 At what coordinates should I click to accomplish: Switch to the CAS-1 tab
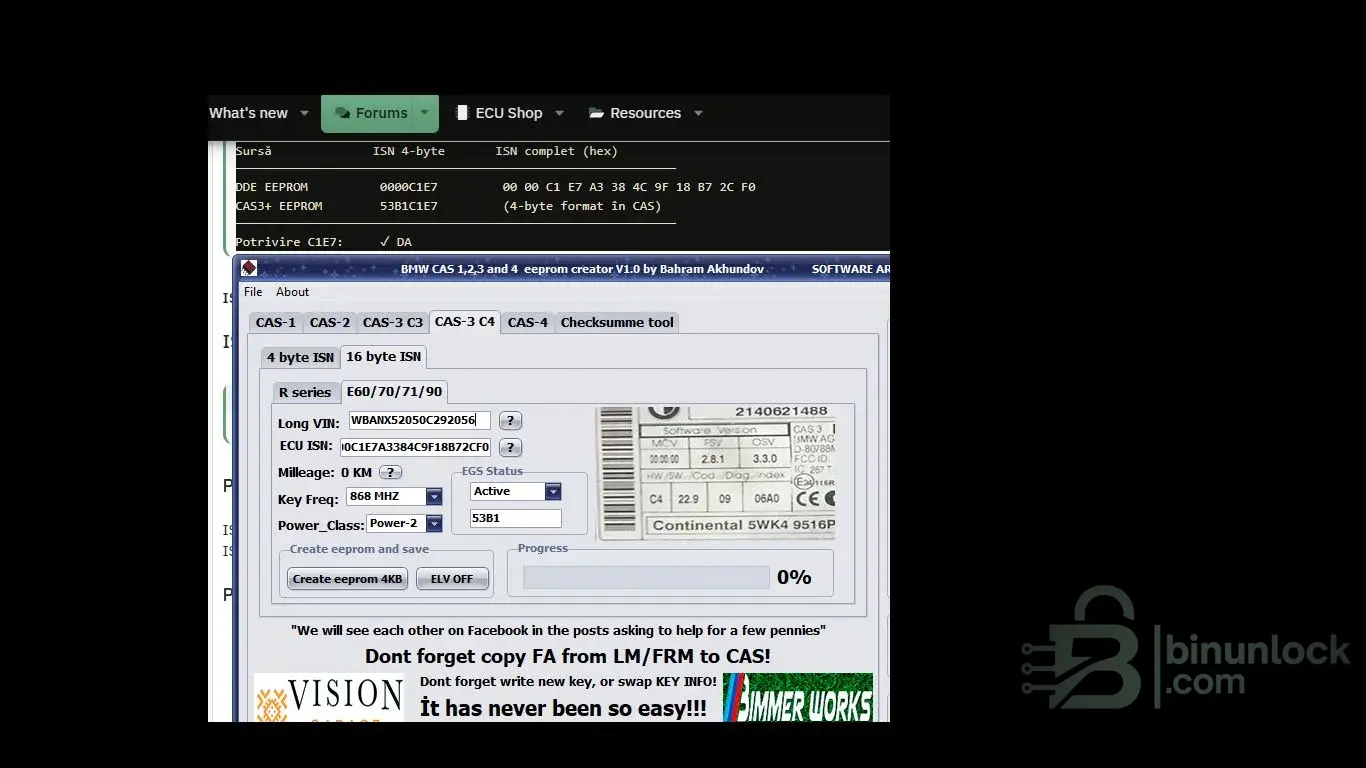click(276, 322)
